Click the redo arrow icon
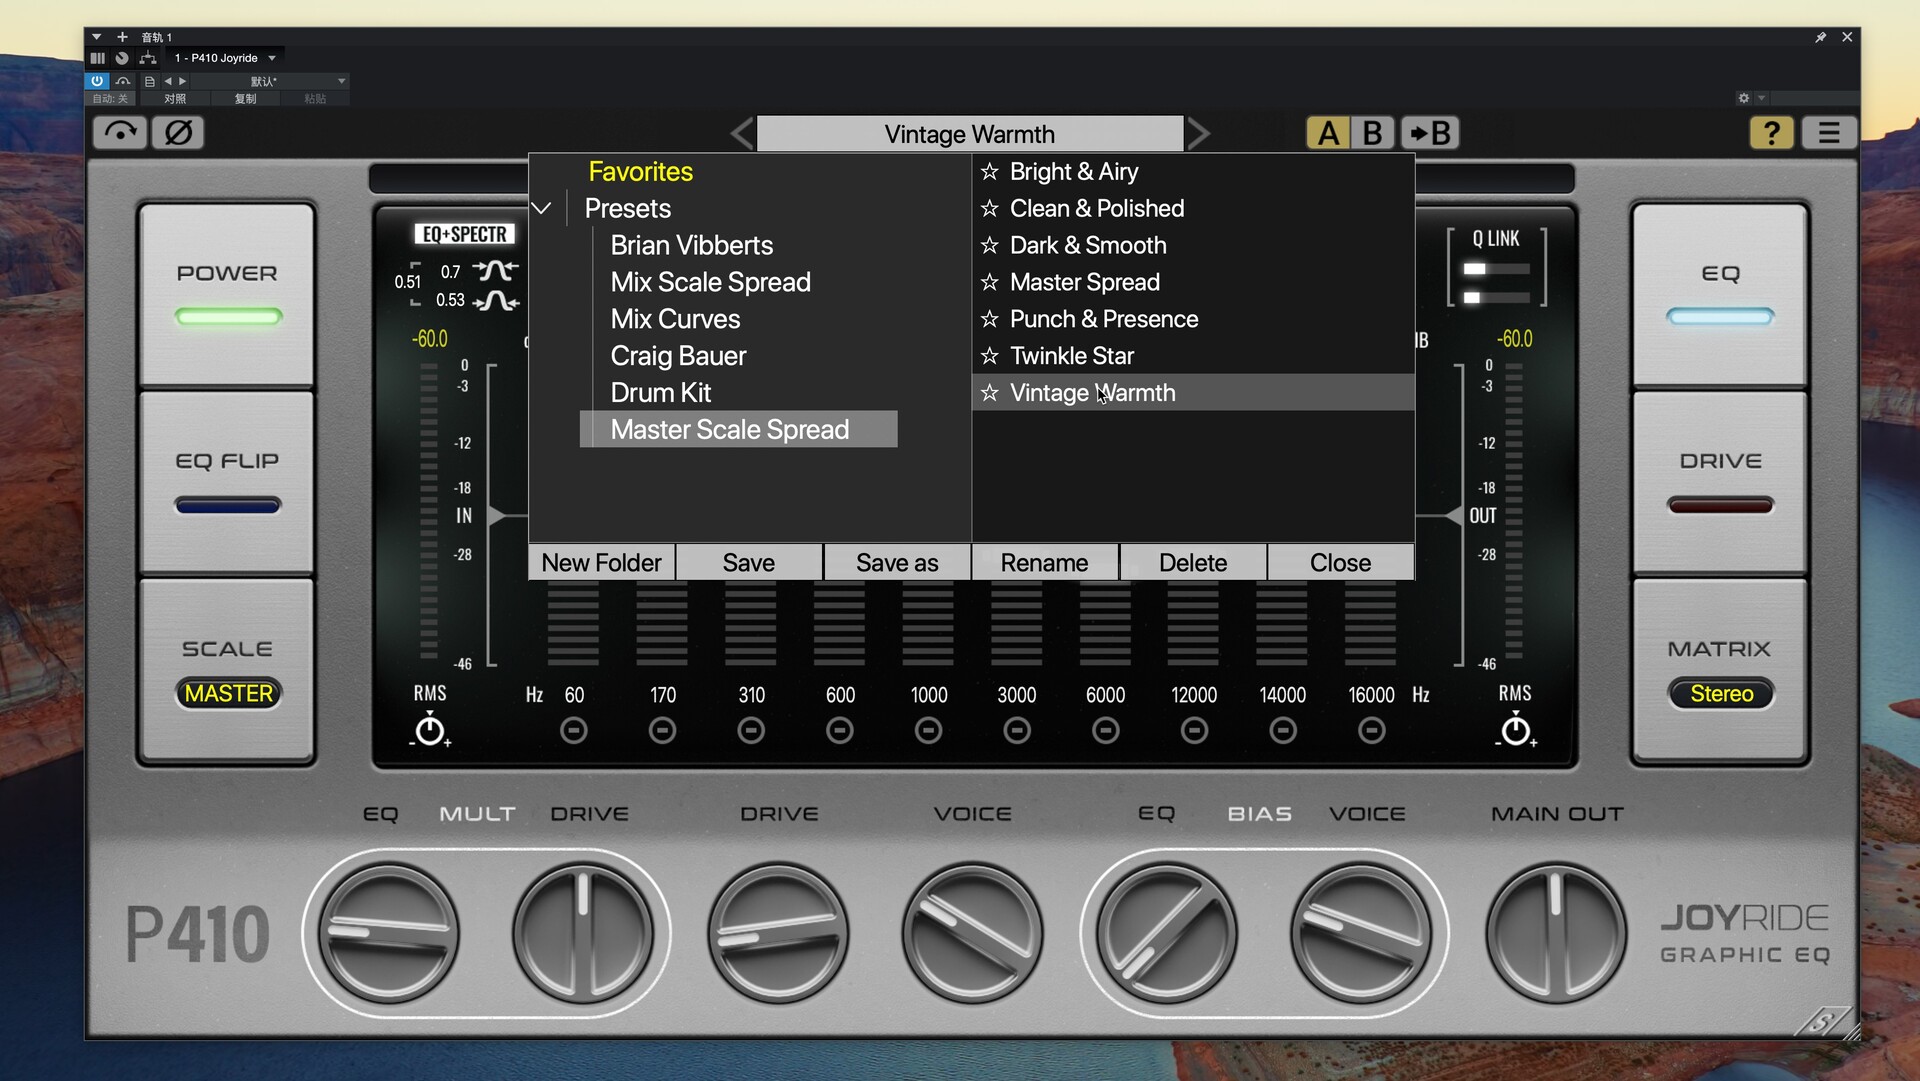Image resolution: width=1920 pixels, height=1081 pixels. 120,132
